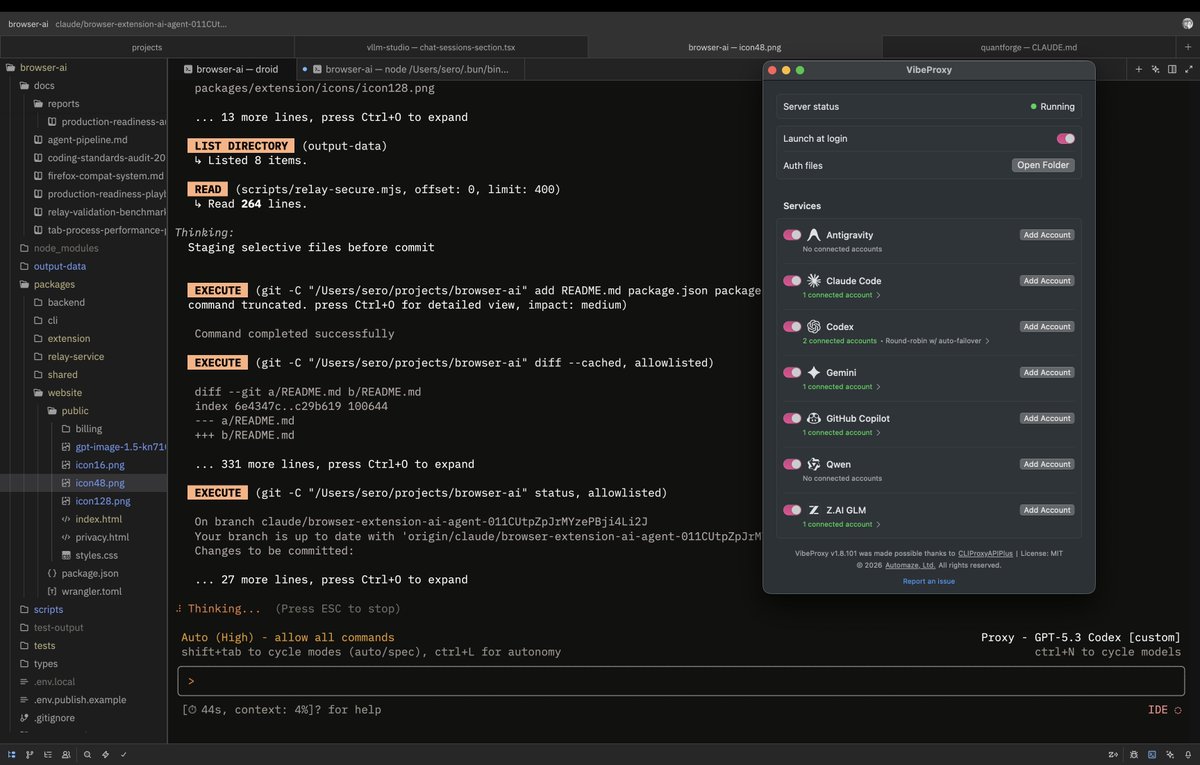Disable the Gemini service toggle
The image size is (1200, 765).
tap(792, 373)
